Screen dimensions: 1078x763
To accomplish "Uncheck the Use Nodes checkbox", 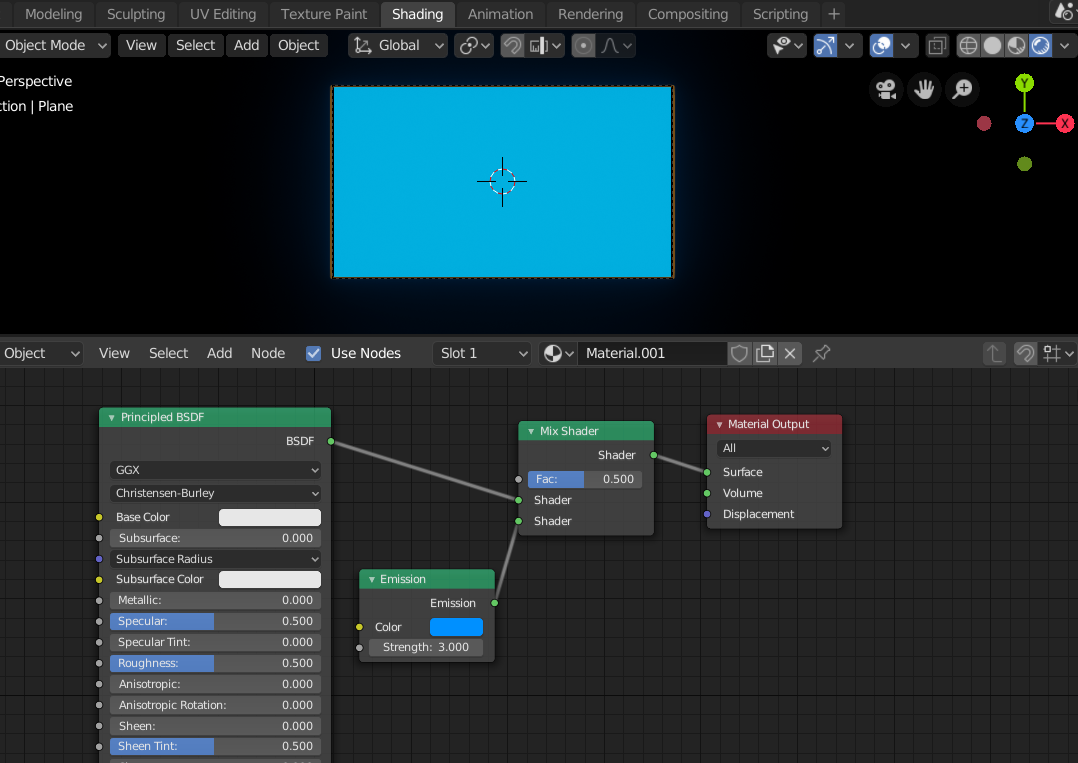I will click(x=314, y=353).
